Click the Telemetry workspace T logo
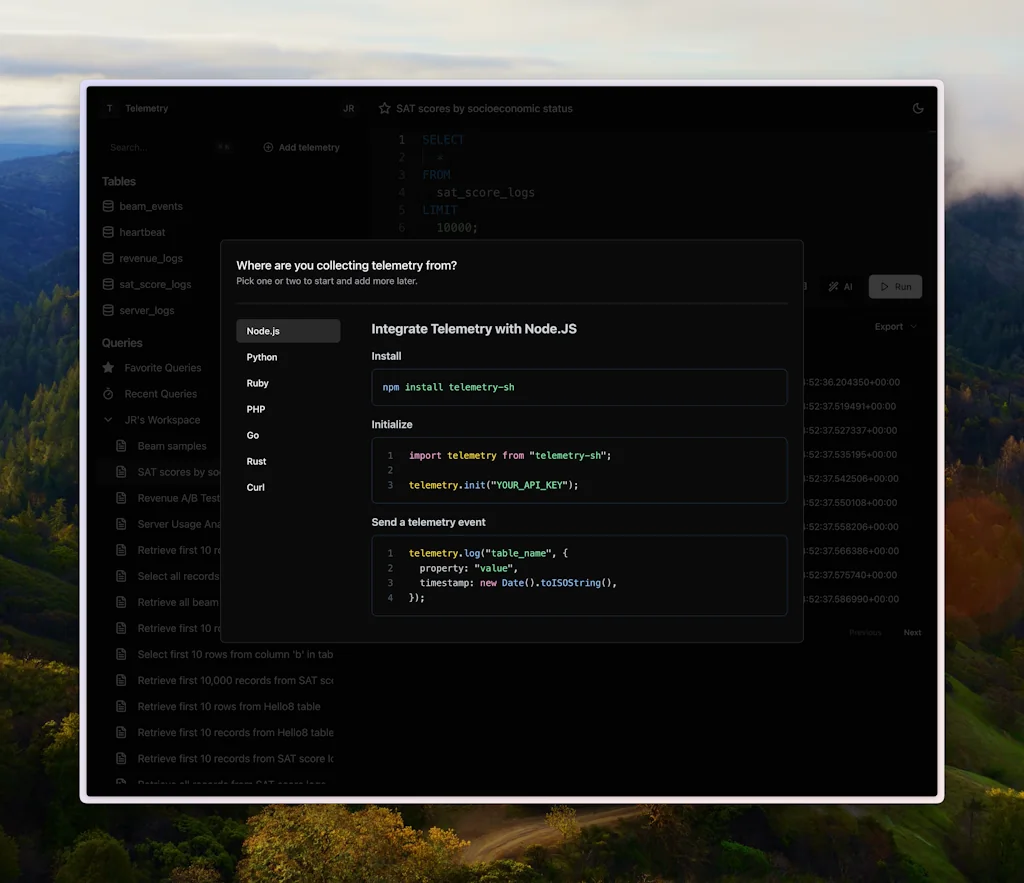The width and height of the screenshot is (1024, 883). [x=109, y=108]
